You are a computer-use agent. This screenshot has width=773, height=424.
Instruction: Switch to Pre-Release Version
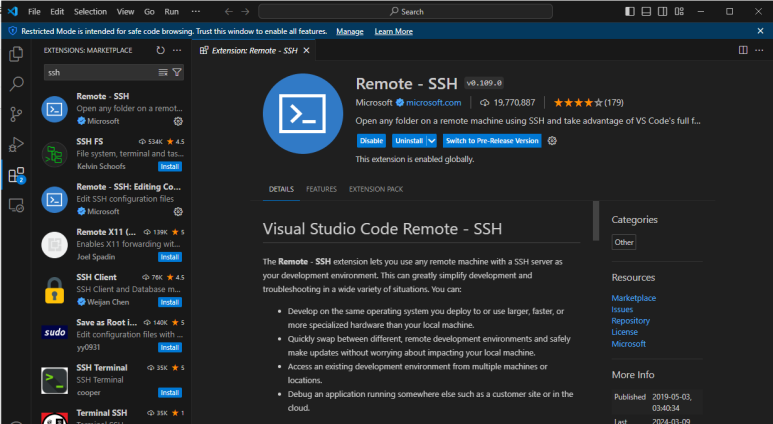pyautogui.click(x=492, y=141)
